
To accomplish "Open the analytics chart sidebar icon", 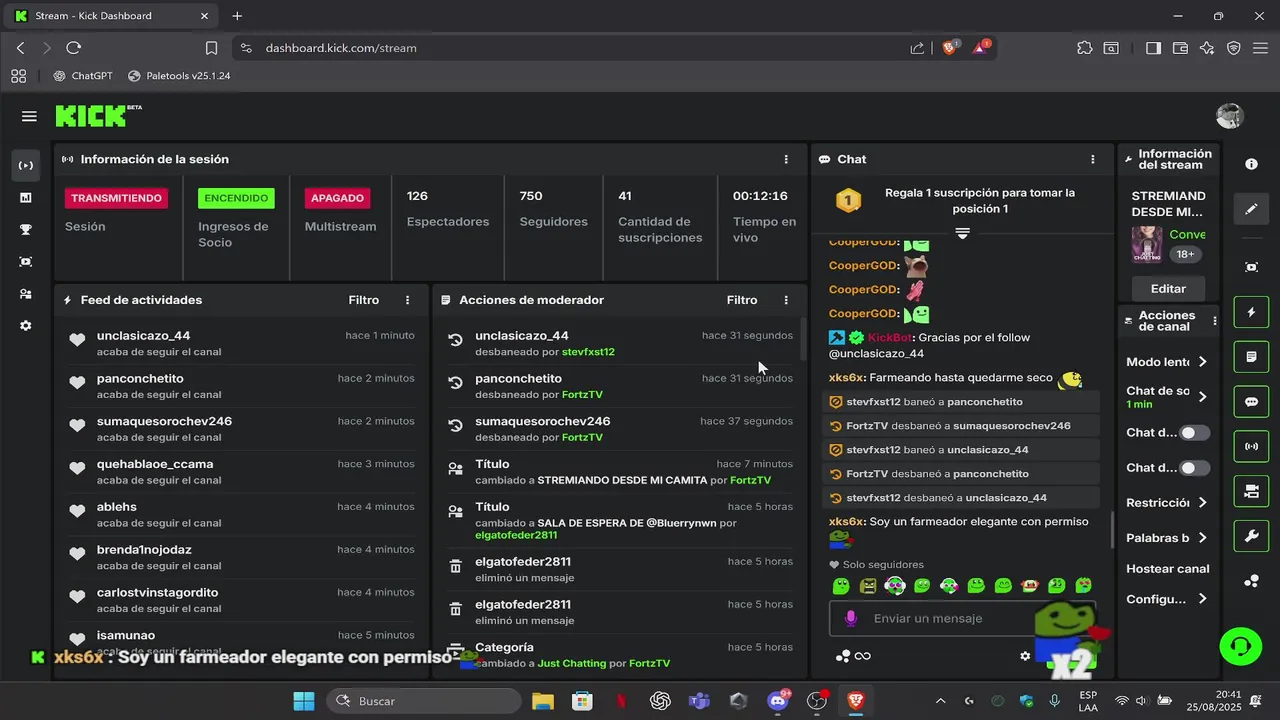I will point(26,198).
